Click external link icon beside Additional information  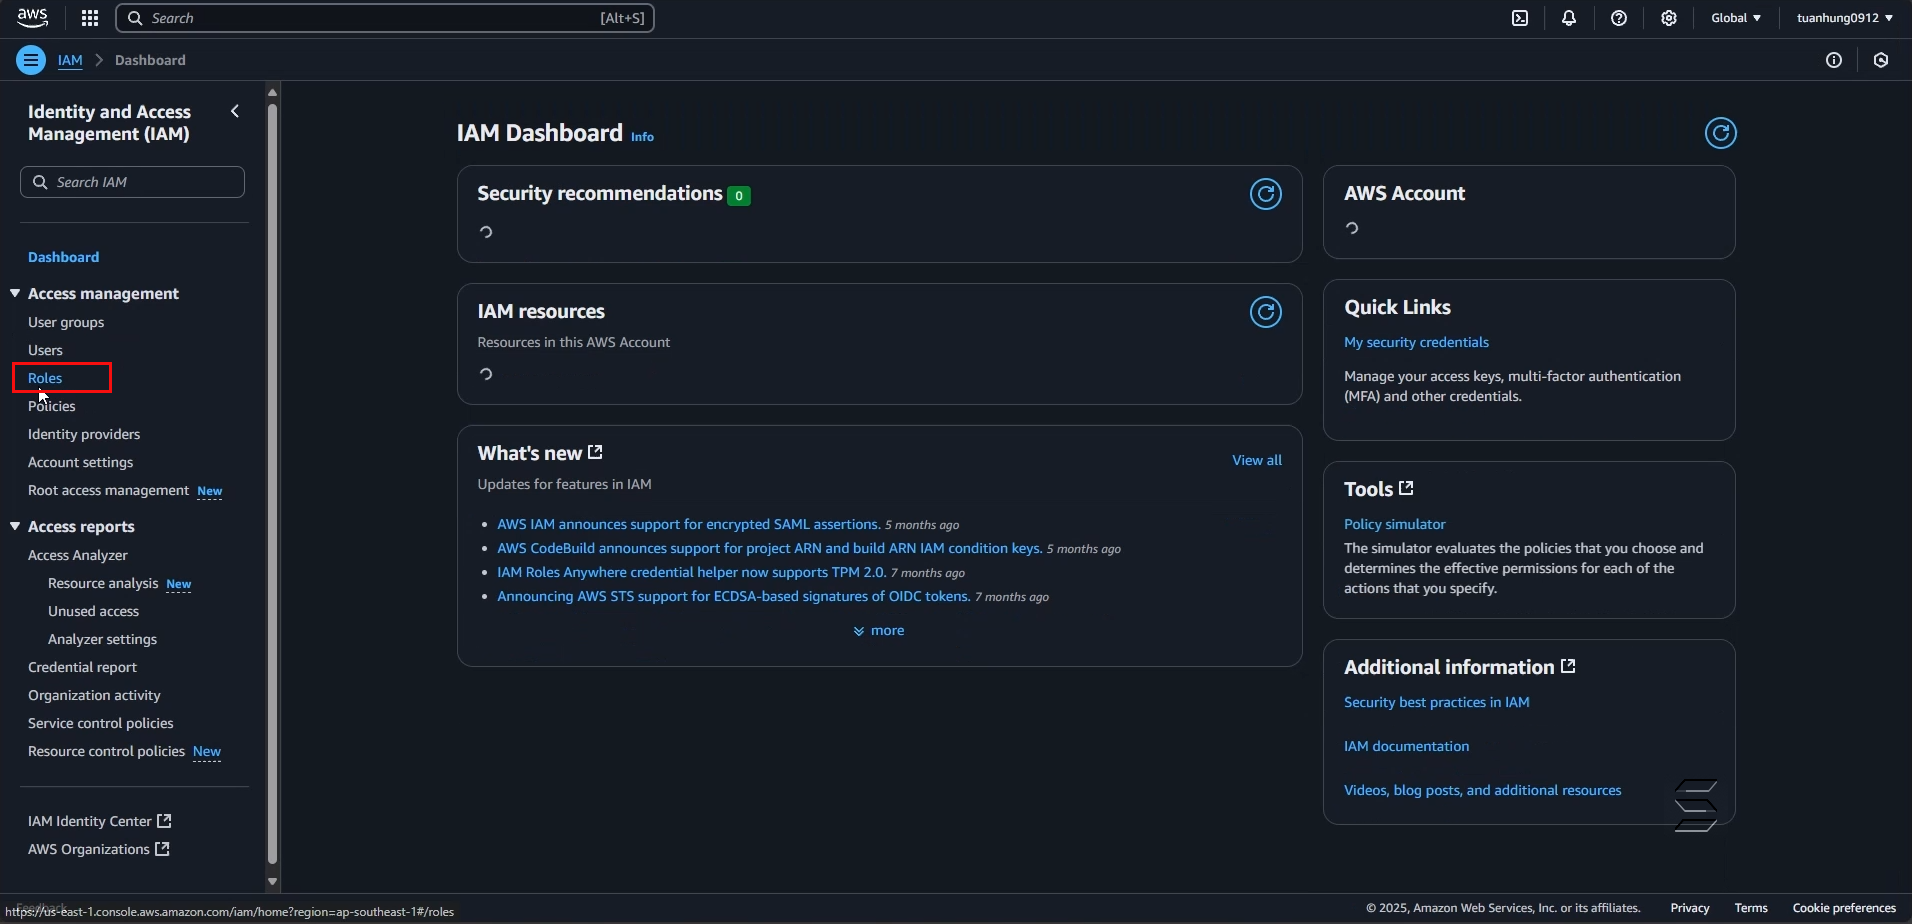(x=1568, y=666)
